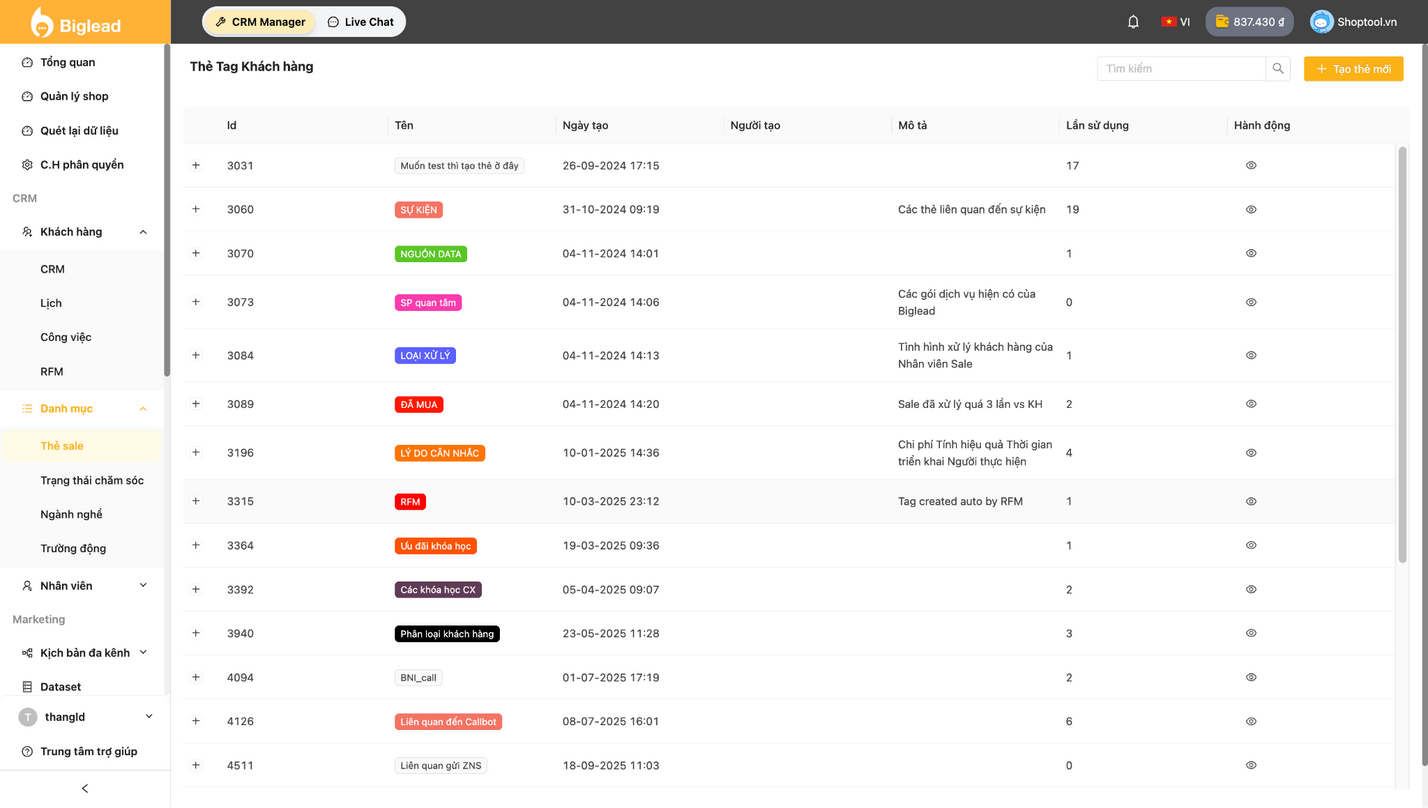Viewport: 1428px width, 808px height.
Task: Click the Biglead flame logo
Action: [x=42, y=22]
